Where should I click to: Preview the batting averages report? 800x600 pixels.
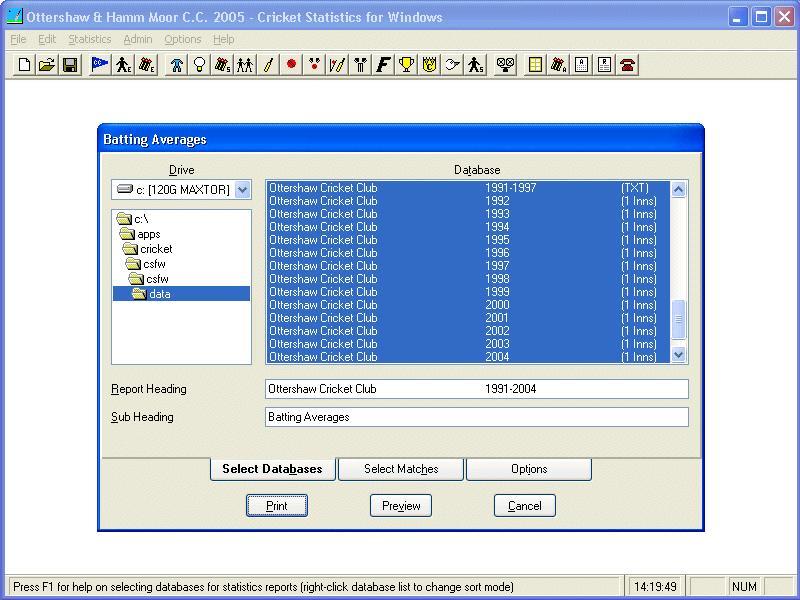click(x=400, y=506)
